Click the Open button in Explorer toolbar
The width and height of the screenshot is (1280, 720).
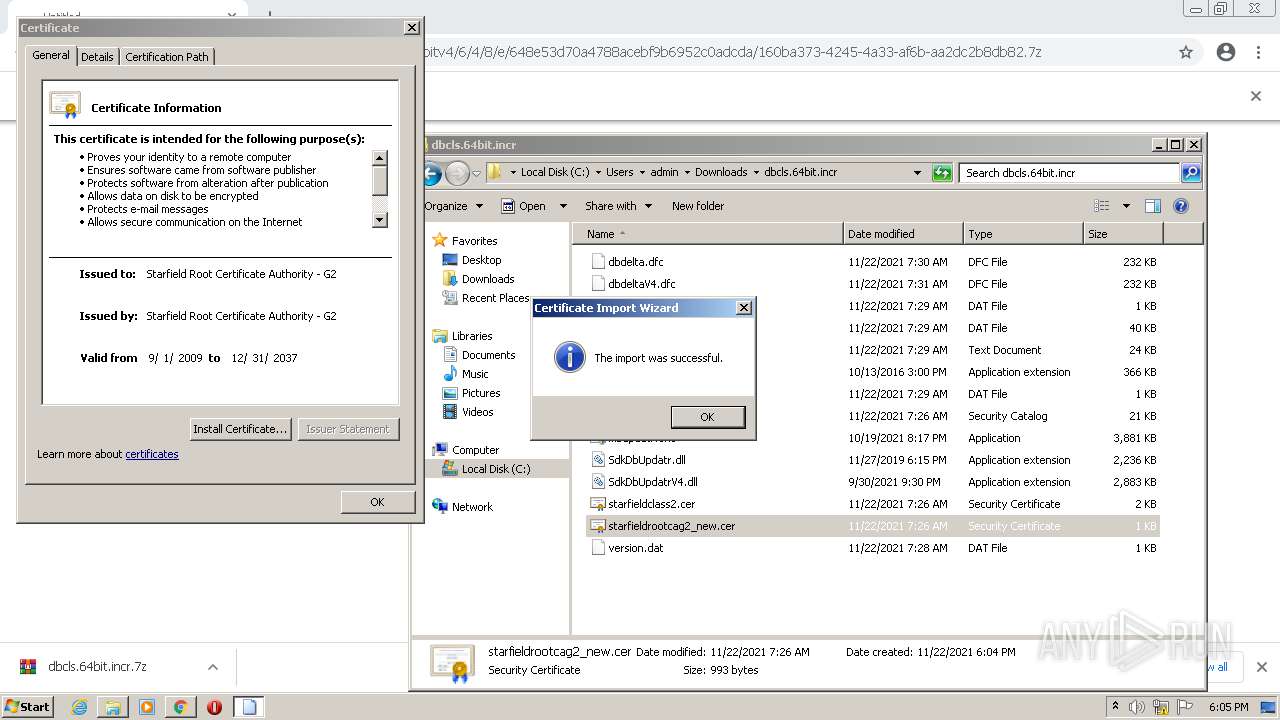[x=525, y=206]
